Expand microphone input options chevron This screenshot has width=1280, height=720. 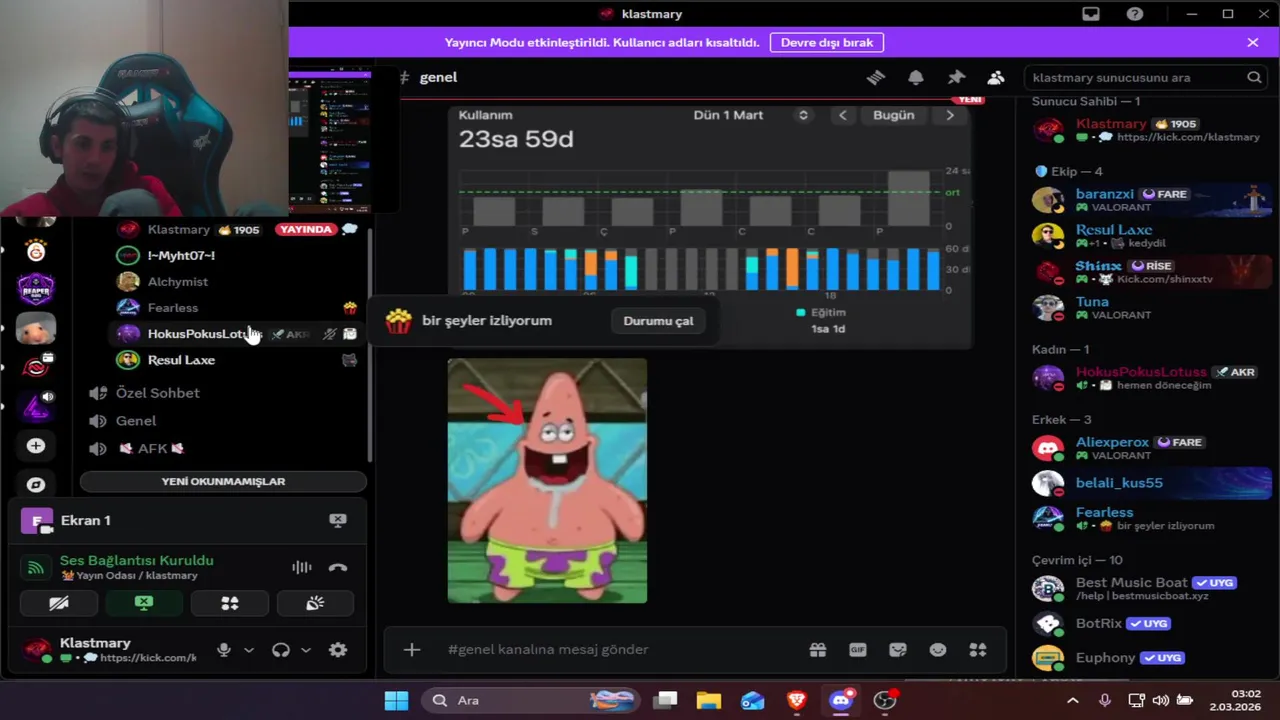pos(249,650)
